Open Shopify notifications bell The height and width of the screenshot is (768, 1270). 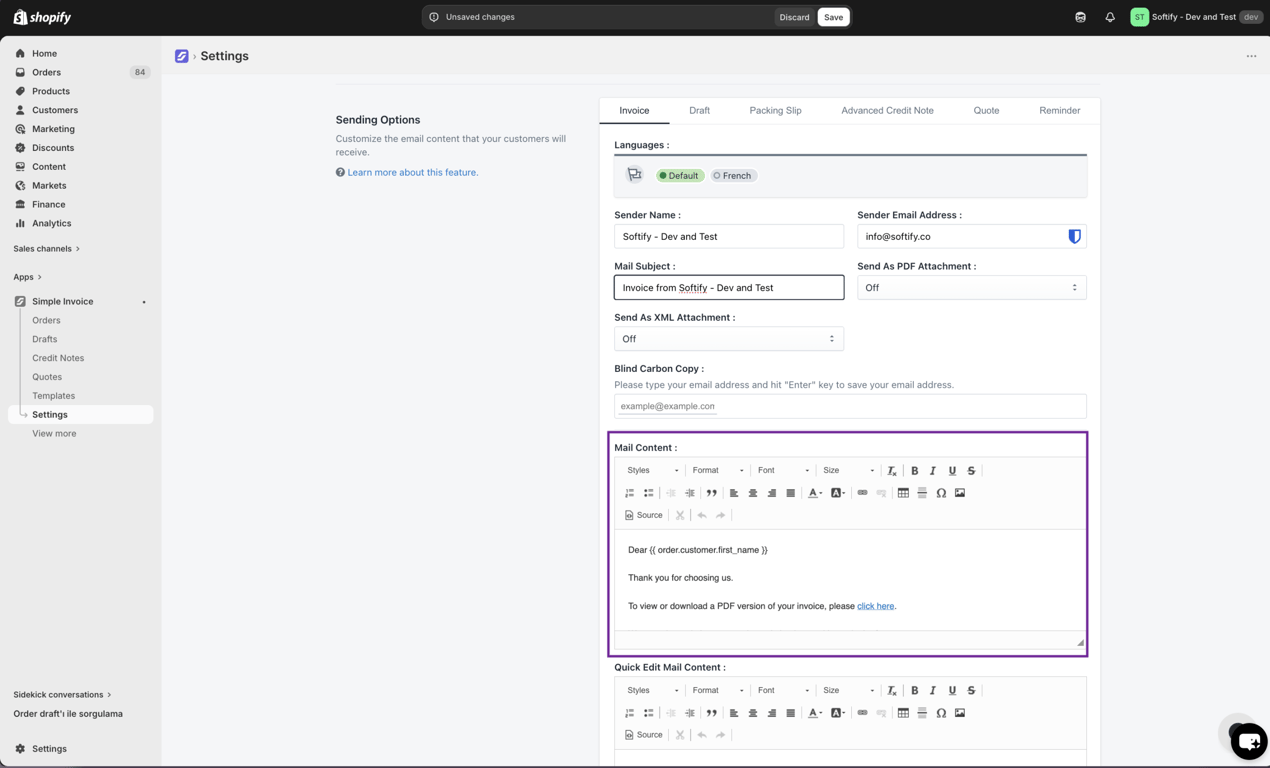click(x=1110, y=17)
